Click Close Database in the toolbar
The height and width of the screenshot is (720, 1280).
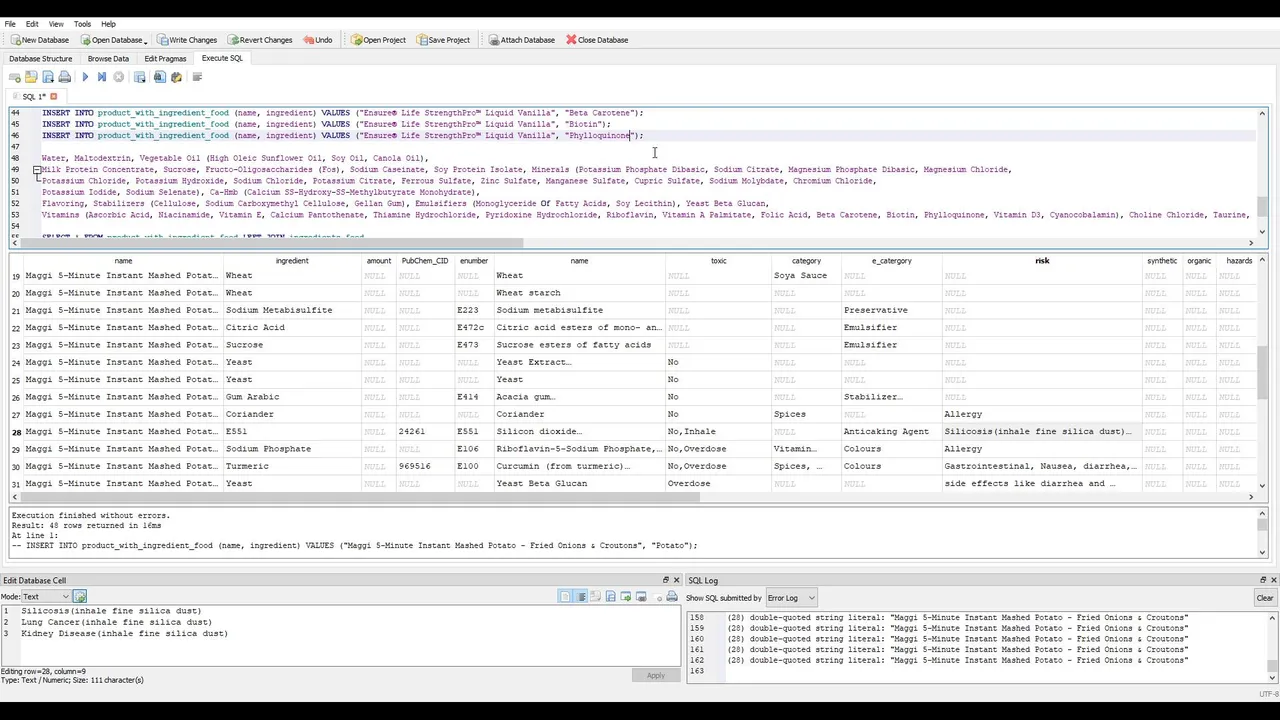click(x=597, y=40)
